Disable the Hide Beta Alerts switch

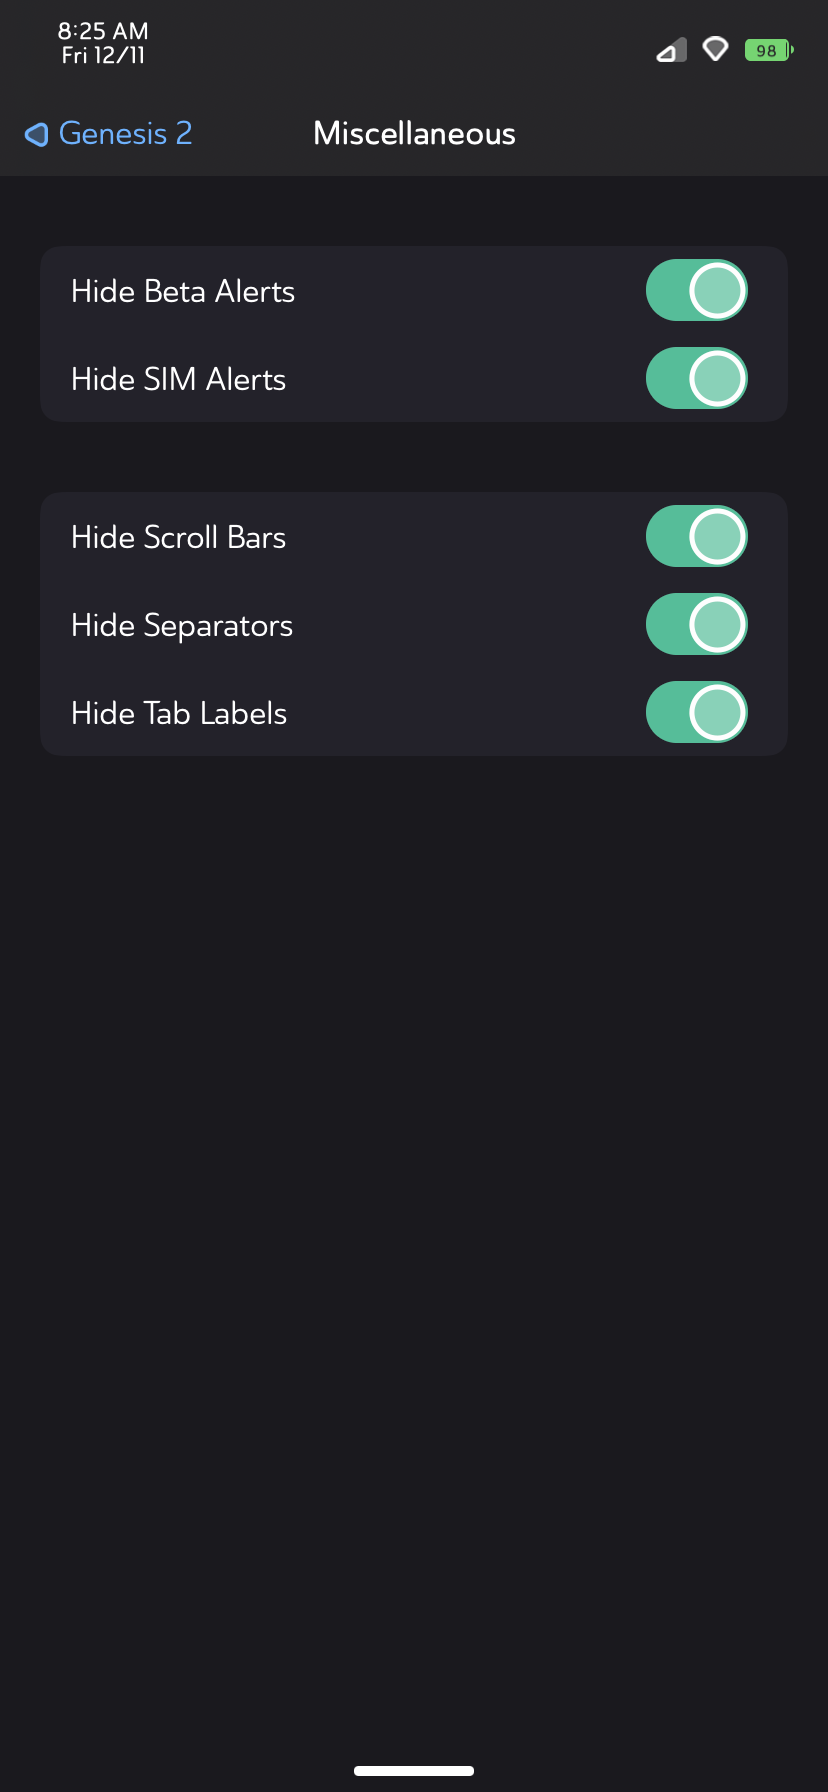click(x=697, y=291)
